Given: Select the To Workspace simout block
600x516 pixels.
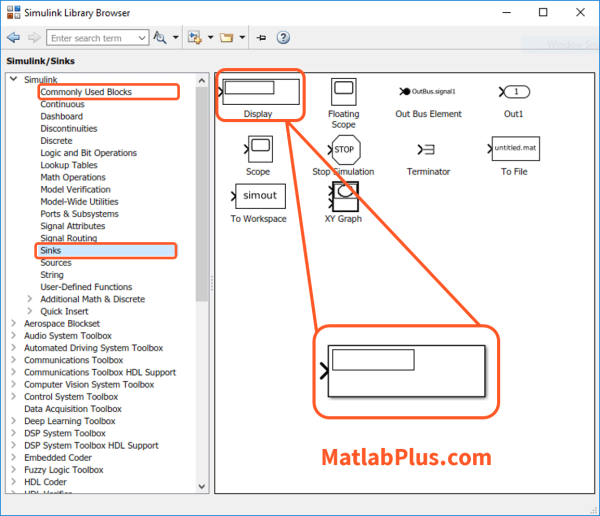Looking at the screenshot, I should click(x=258, y=196).
